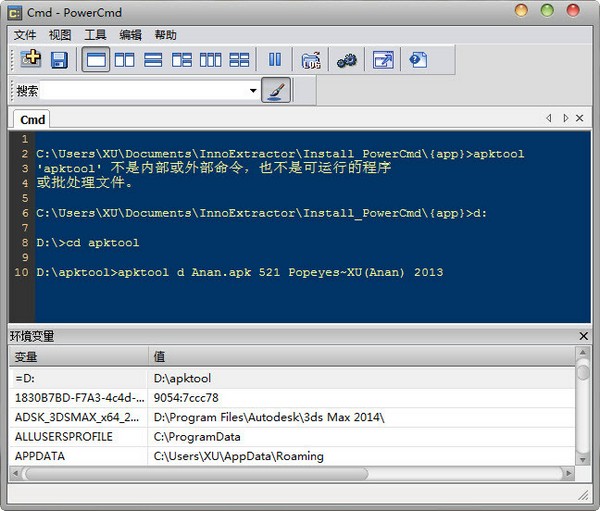Click the fullscreen window icon
600x511 pixels.
pyautogui.click(x=383, y=60)
